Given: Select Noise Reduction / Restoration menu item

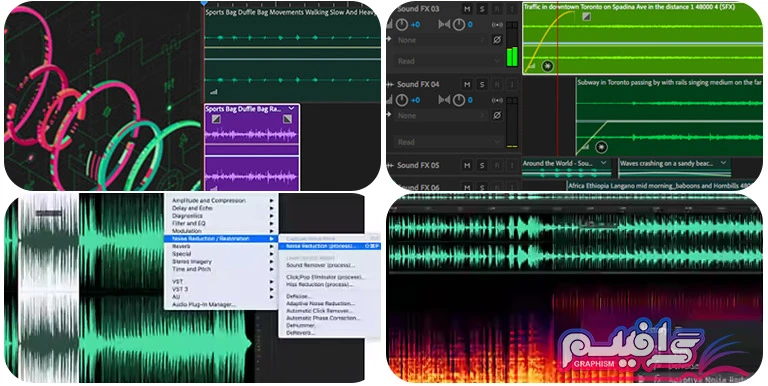Looking at the screenshot, I should coord(221,239).
